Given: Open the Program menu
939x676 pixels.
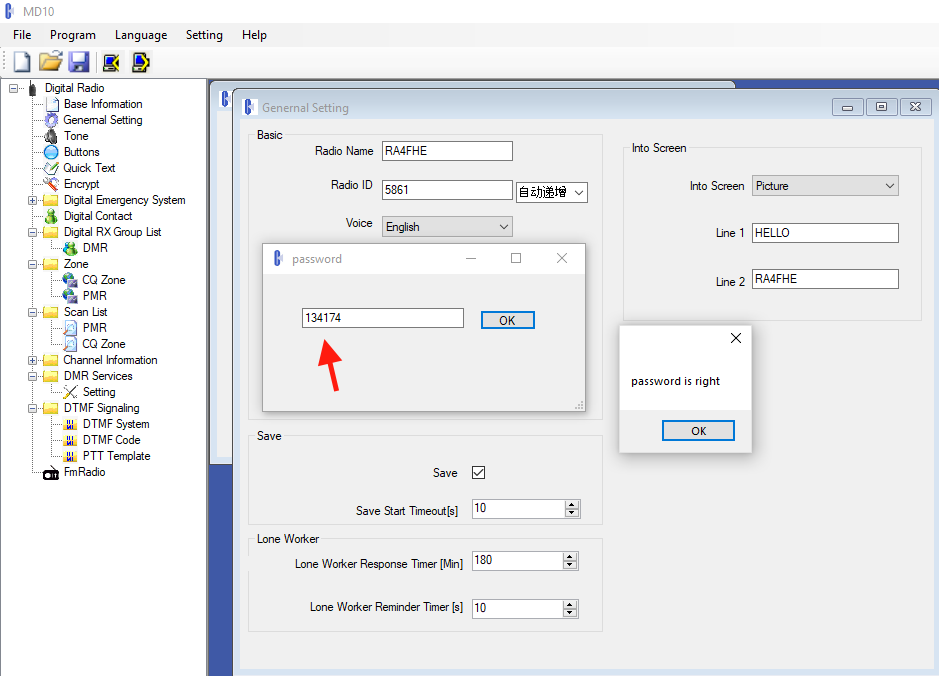Looking at the screenshot, I should pyautogui.click(x=73, y=35).
